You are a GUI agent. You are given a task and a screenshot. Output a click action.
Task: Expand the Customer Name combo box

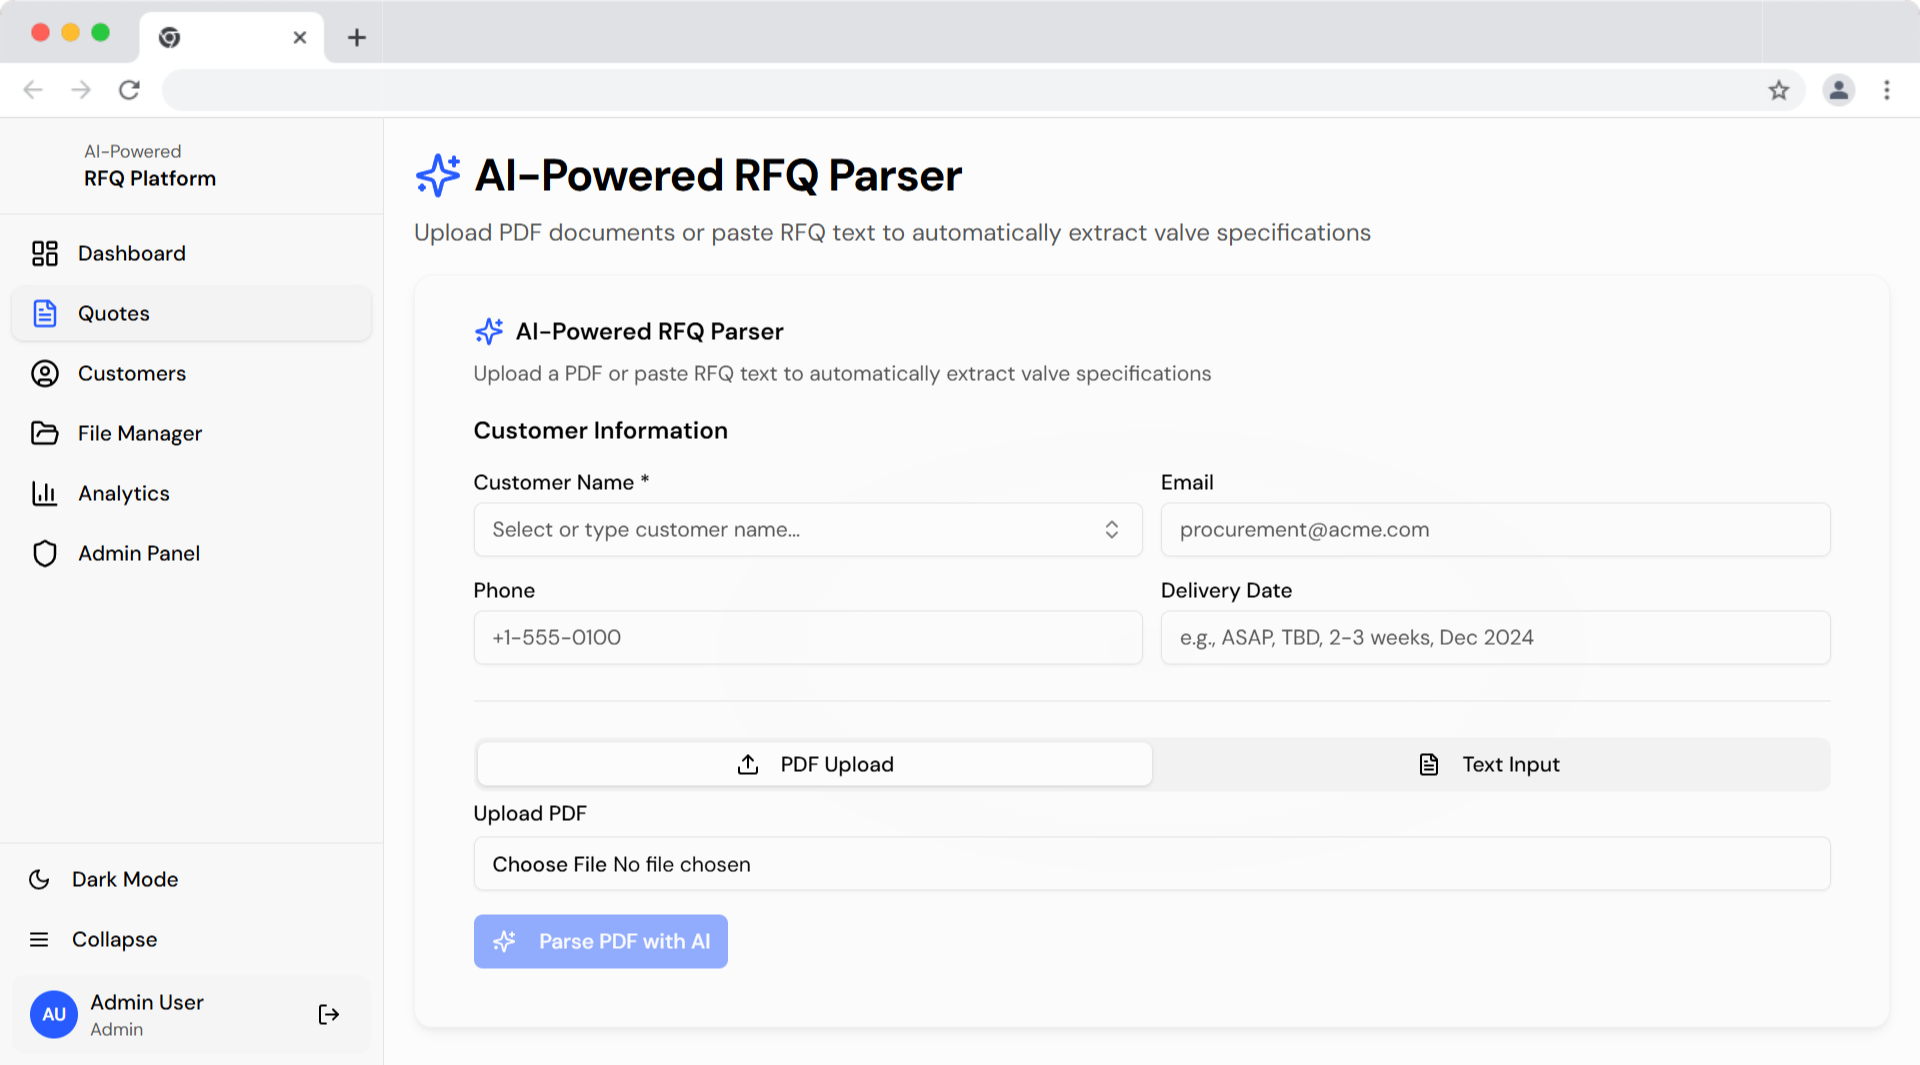pyautogui.click(x=808, y=529)
